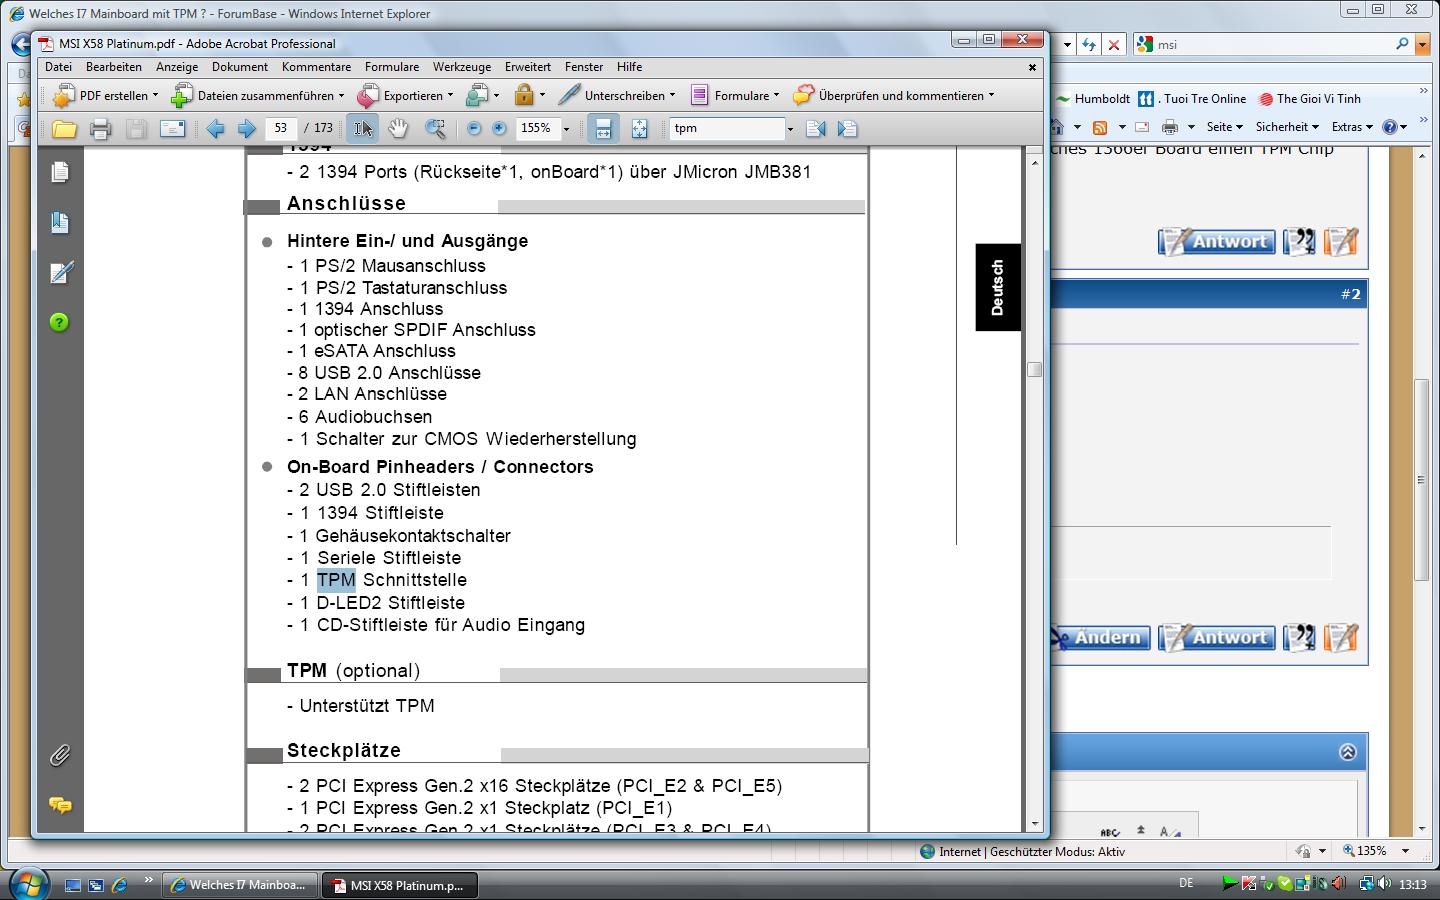Viewport: 1440px width, 900px height.
Task: Open The Gioi Vi Tinh favorite in IE
Action: pos(1309,99)
